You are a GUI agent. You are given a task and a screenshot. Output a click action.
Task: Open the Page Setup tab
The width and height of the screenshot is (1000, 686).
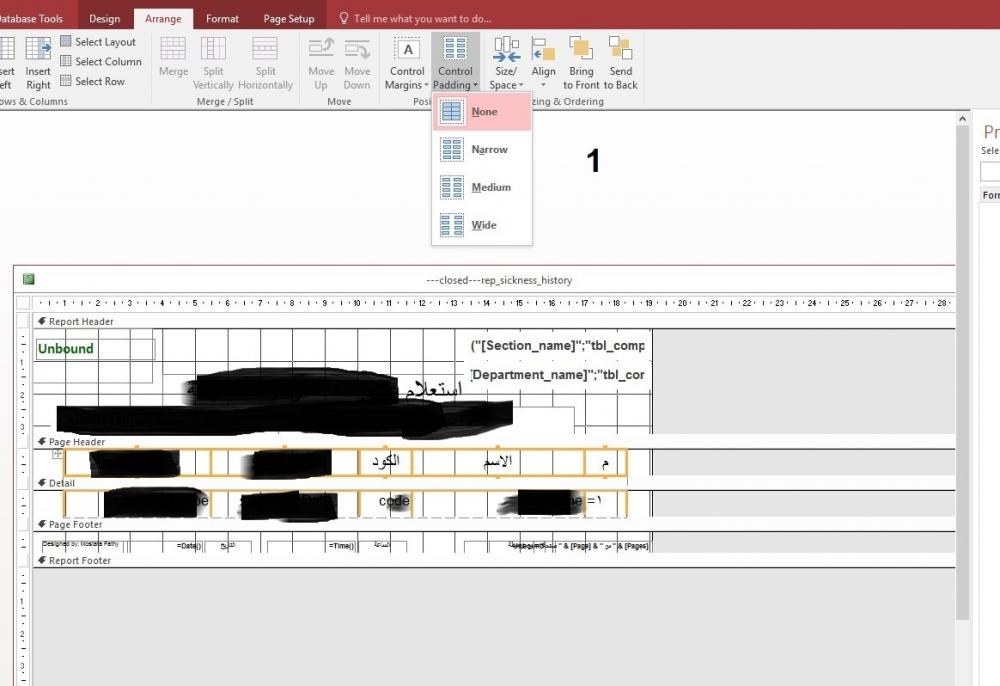coord(288,18)
